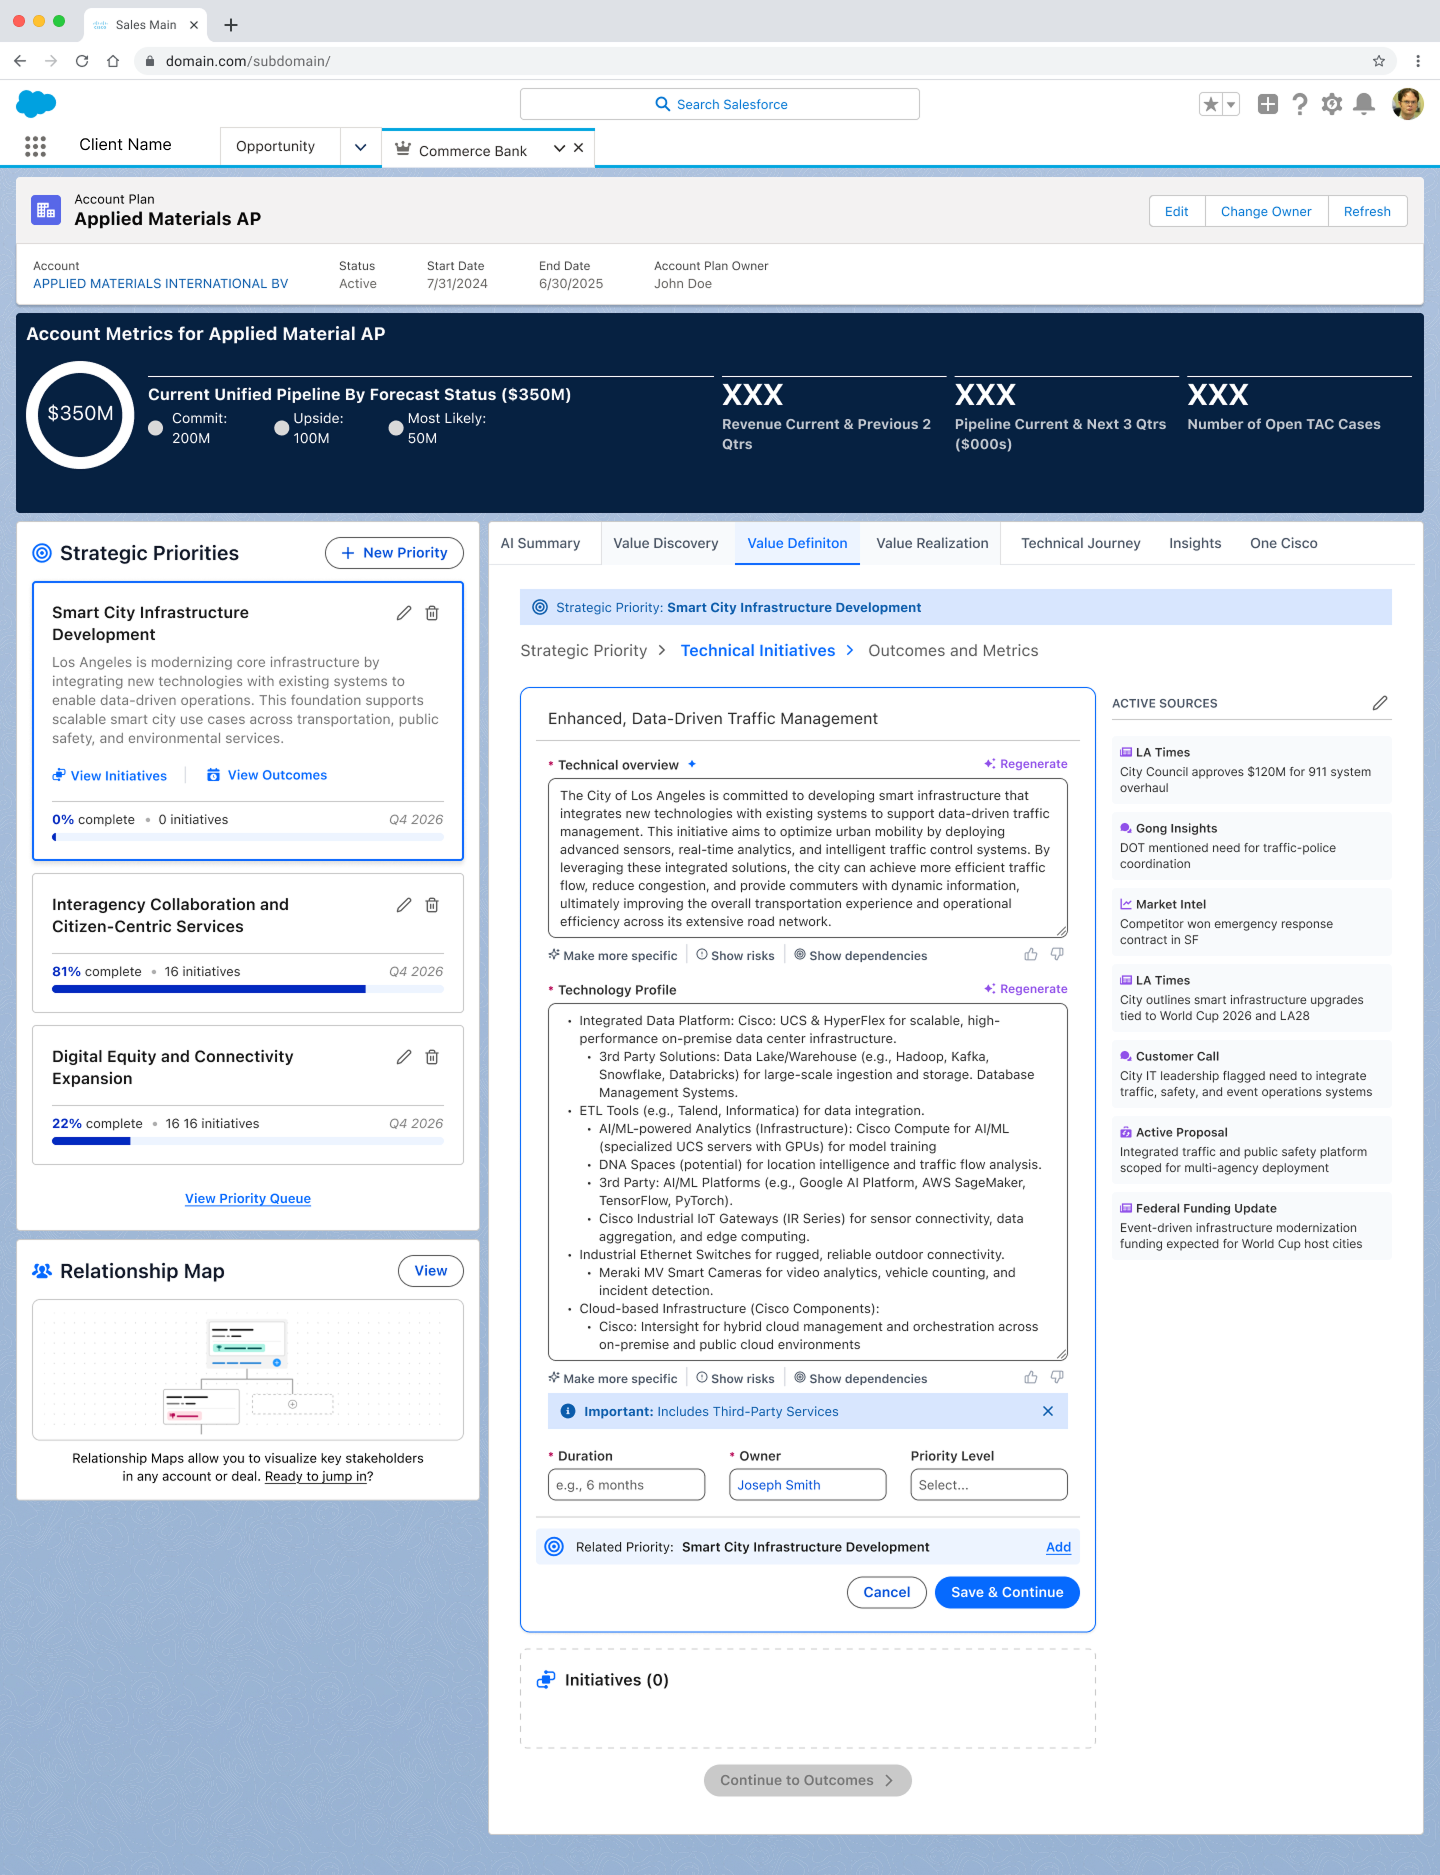Expand the Commerce Bank tab chevron
This screenshot has width=1440, height=1875.
[x=559, y=148]
